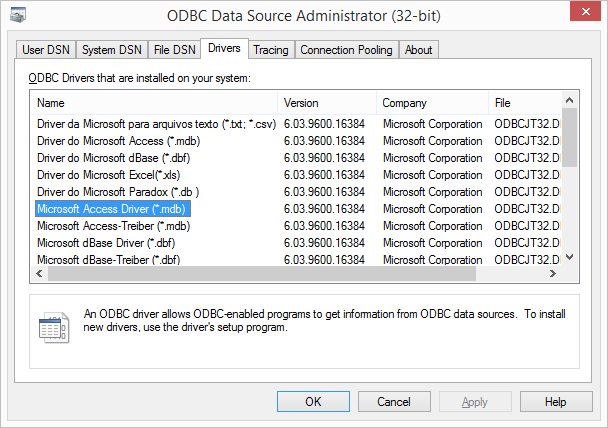608x428 pixels.
Task: Click the vertical scrollbar up arrow
Action: coord(569,100)
